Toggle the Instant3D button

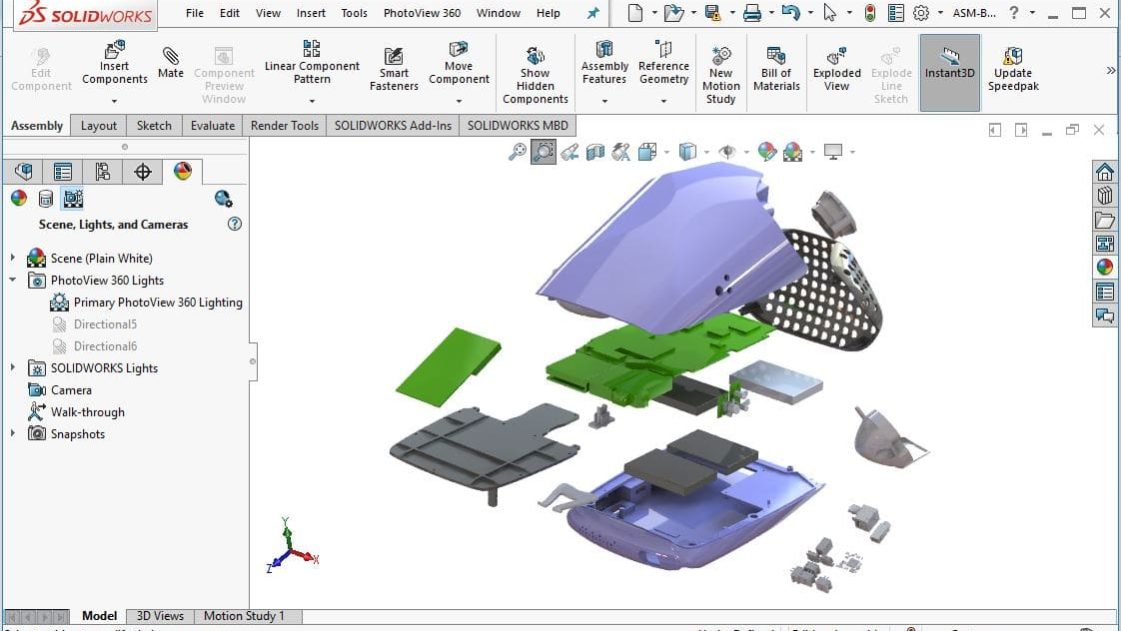949,68
